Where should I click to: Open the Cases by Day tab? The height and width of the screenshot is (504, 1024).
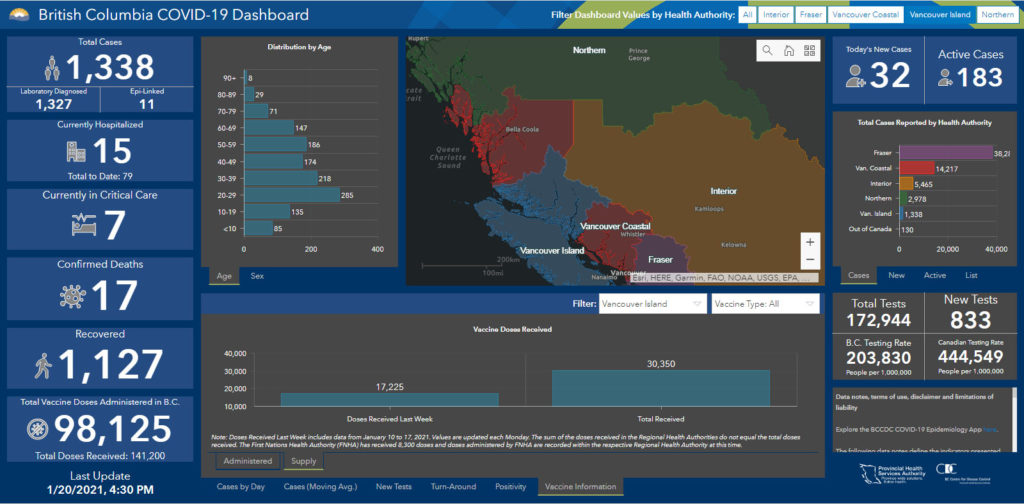[x=239, y=486]
